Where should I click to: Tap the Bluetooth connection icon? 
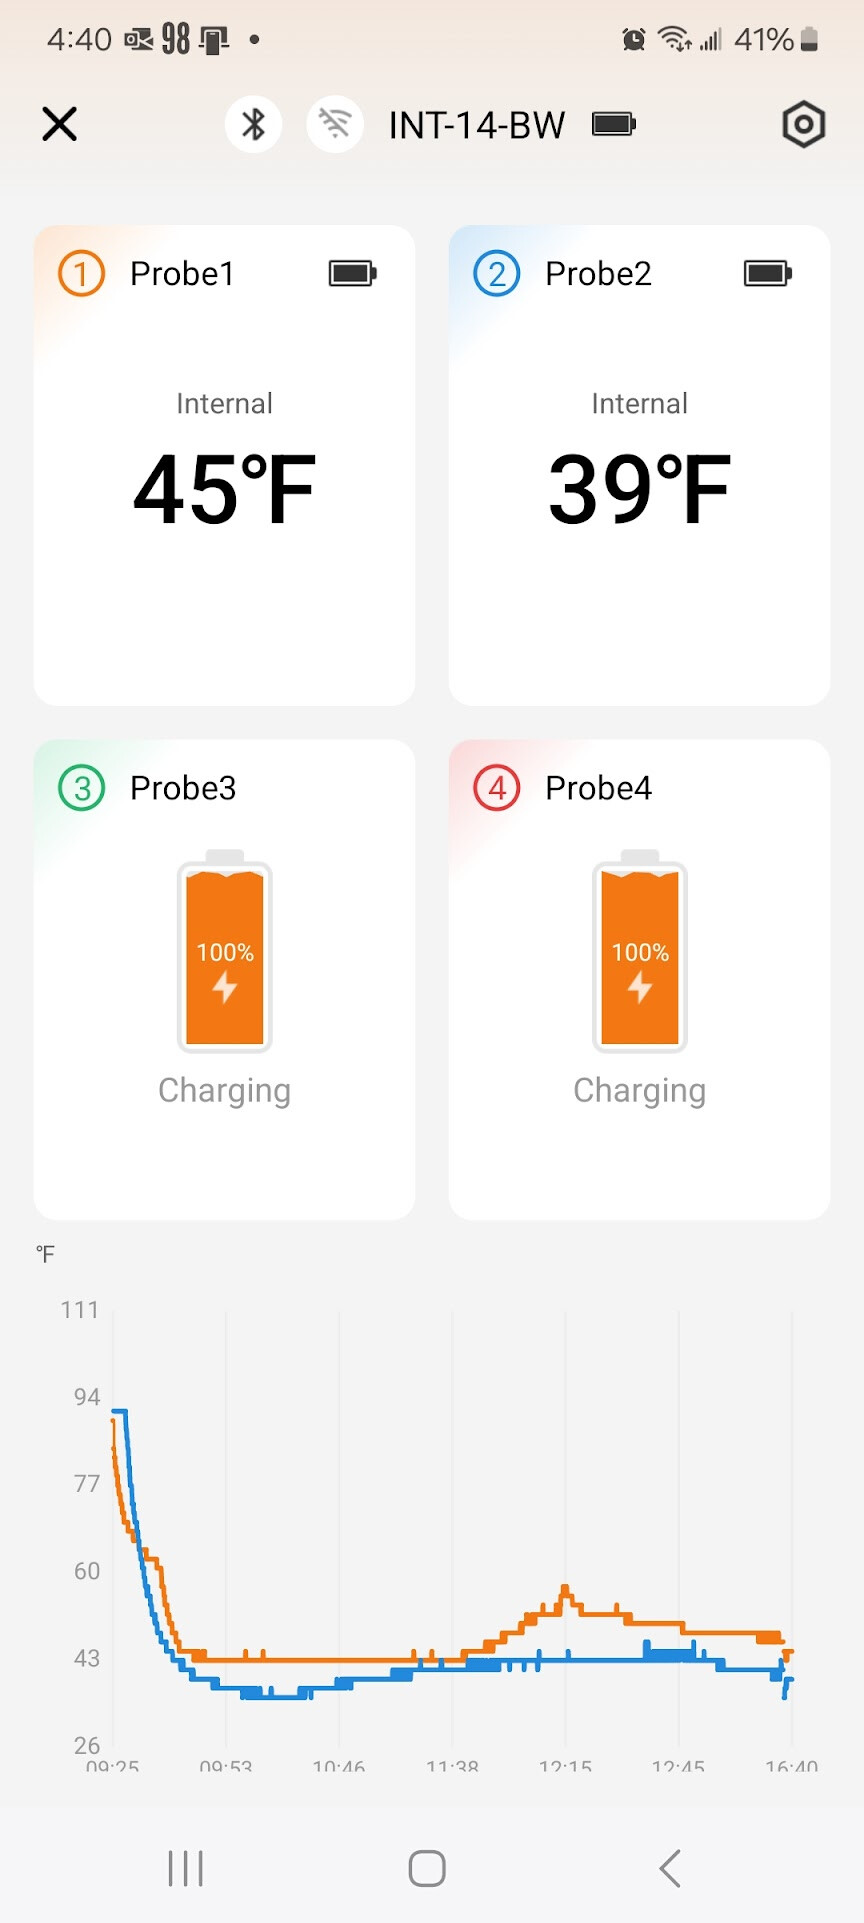(x=254, y=125)
